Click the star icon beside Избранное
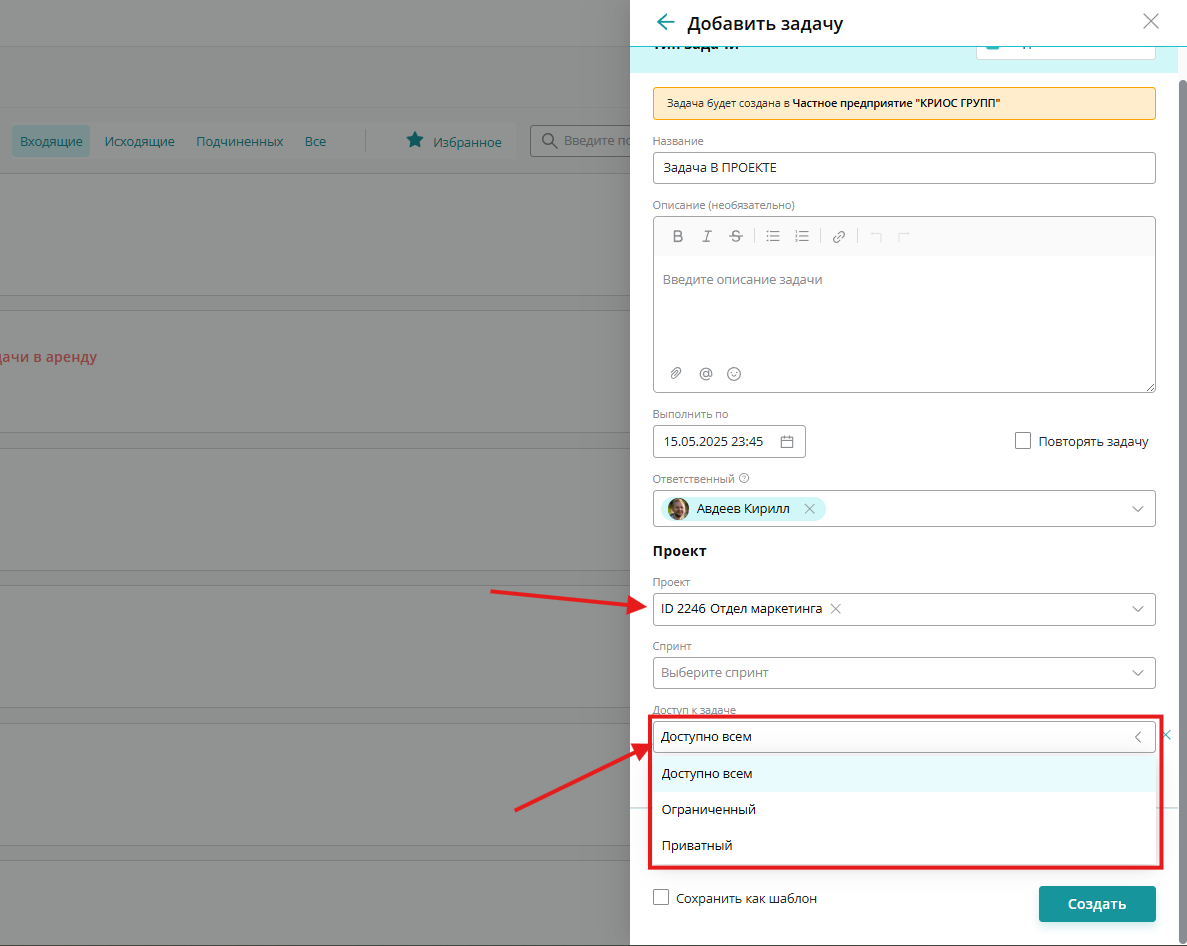The width and height of the screenshot is (1187, 946). pos(415,140)
